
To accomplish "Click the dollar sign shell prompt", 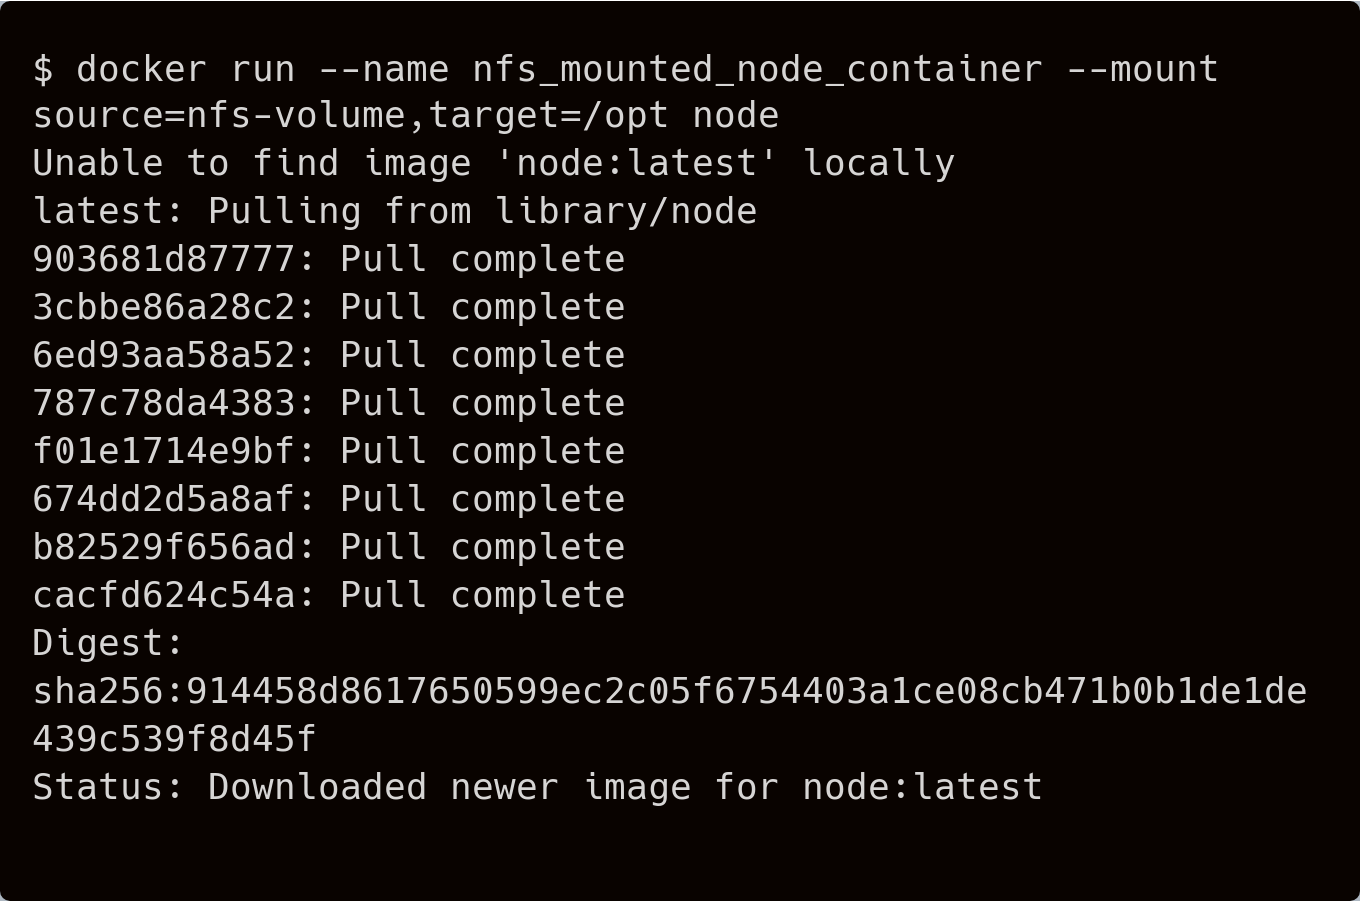I will pyautogui.click(x=43, y=69).
